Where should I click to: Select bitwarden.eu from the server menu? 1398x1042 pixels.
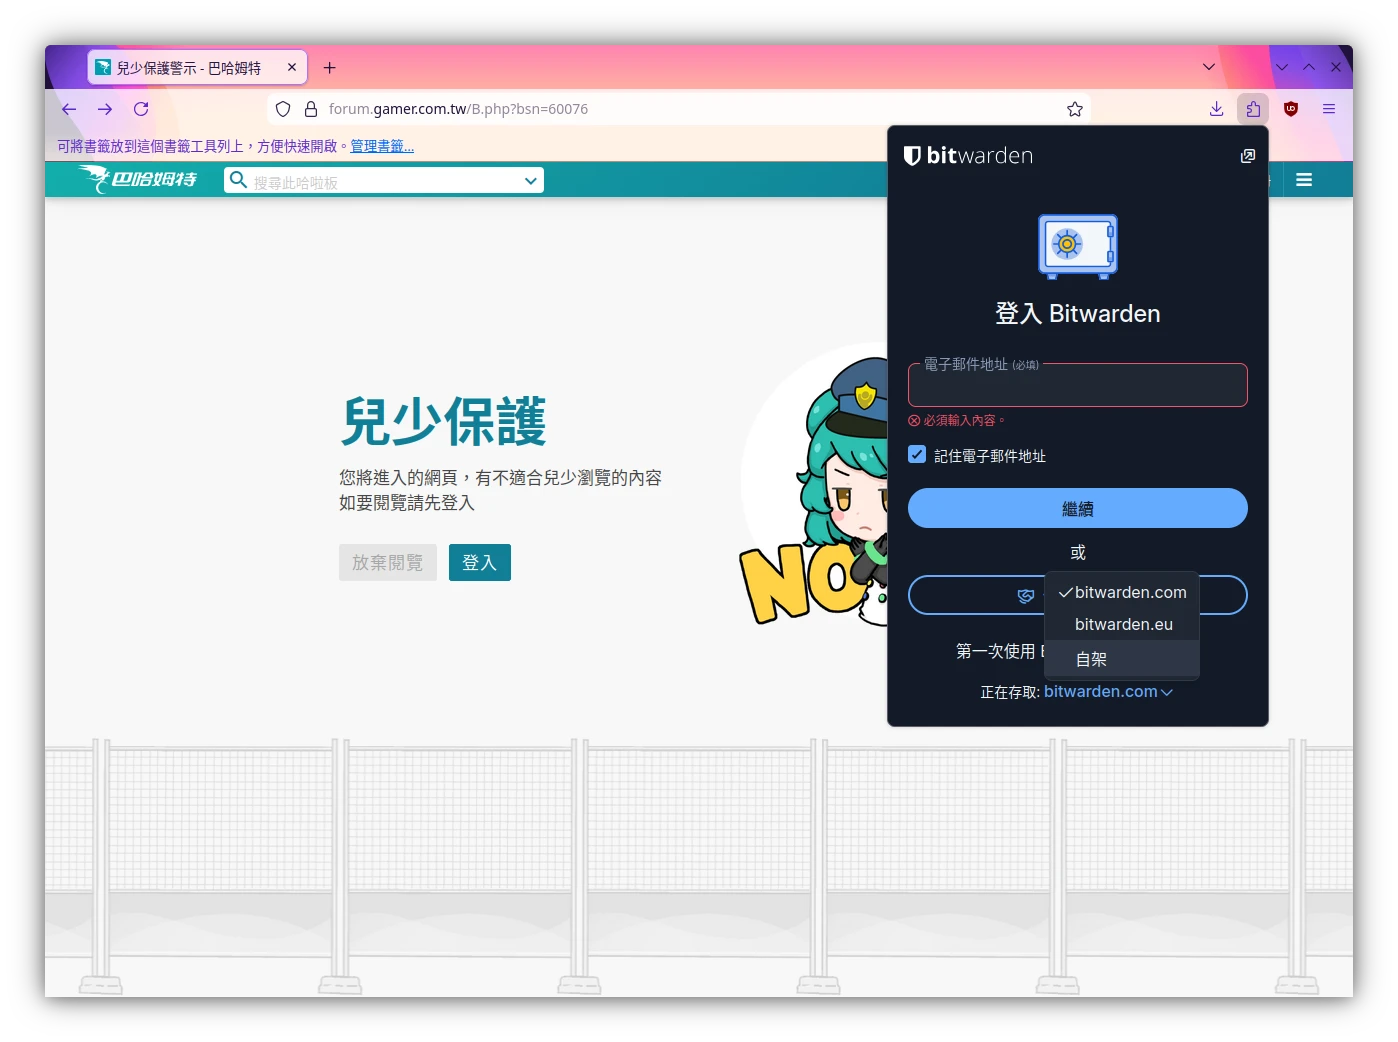[1123, 624]
